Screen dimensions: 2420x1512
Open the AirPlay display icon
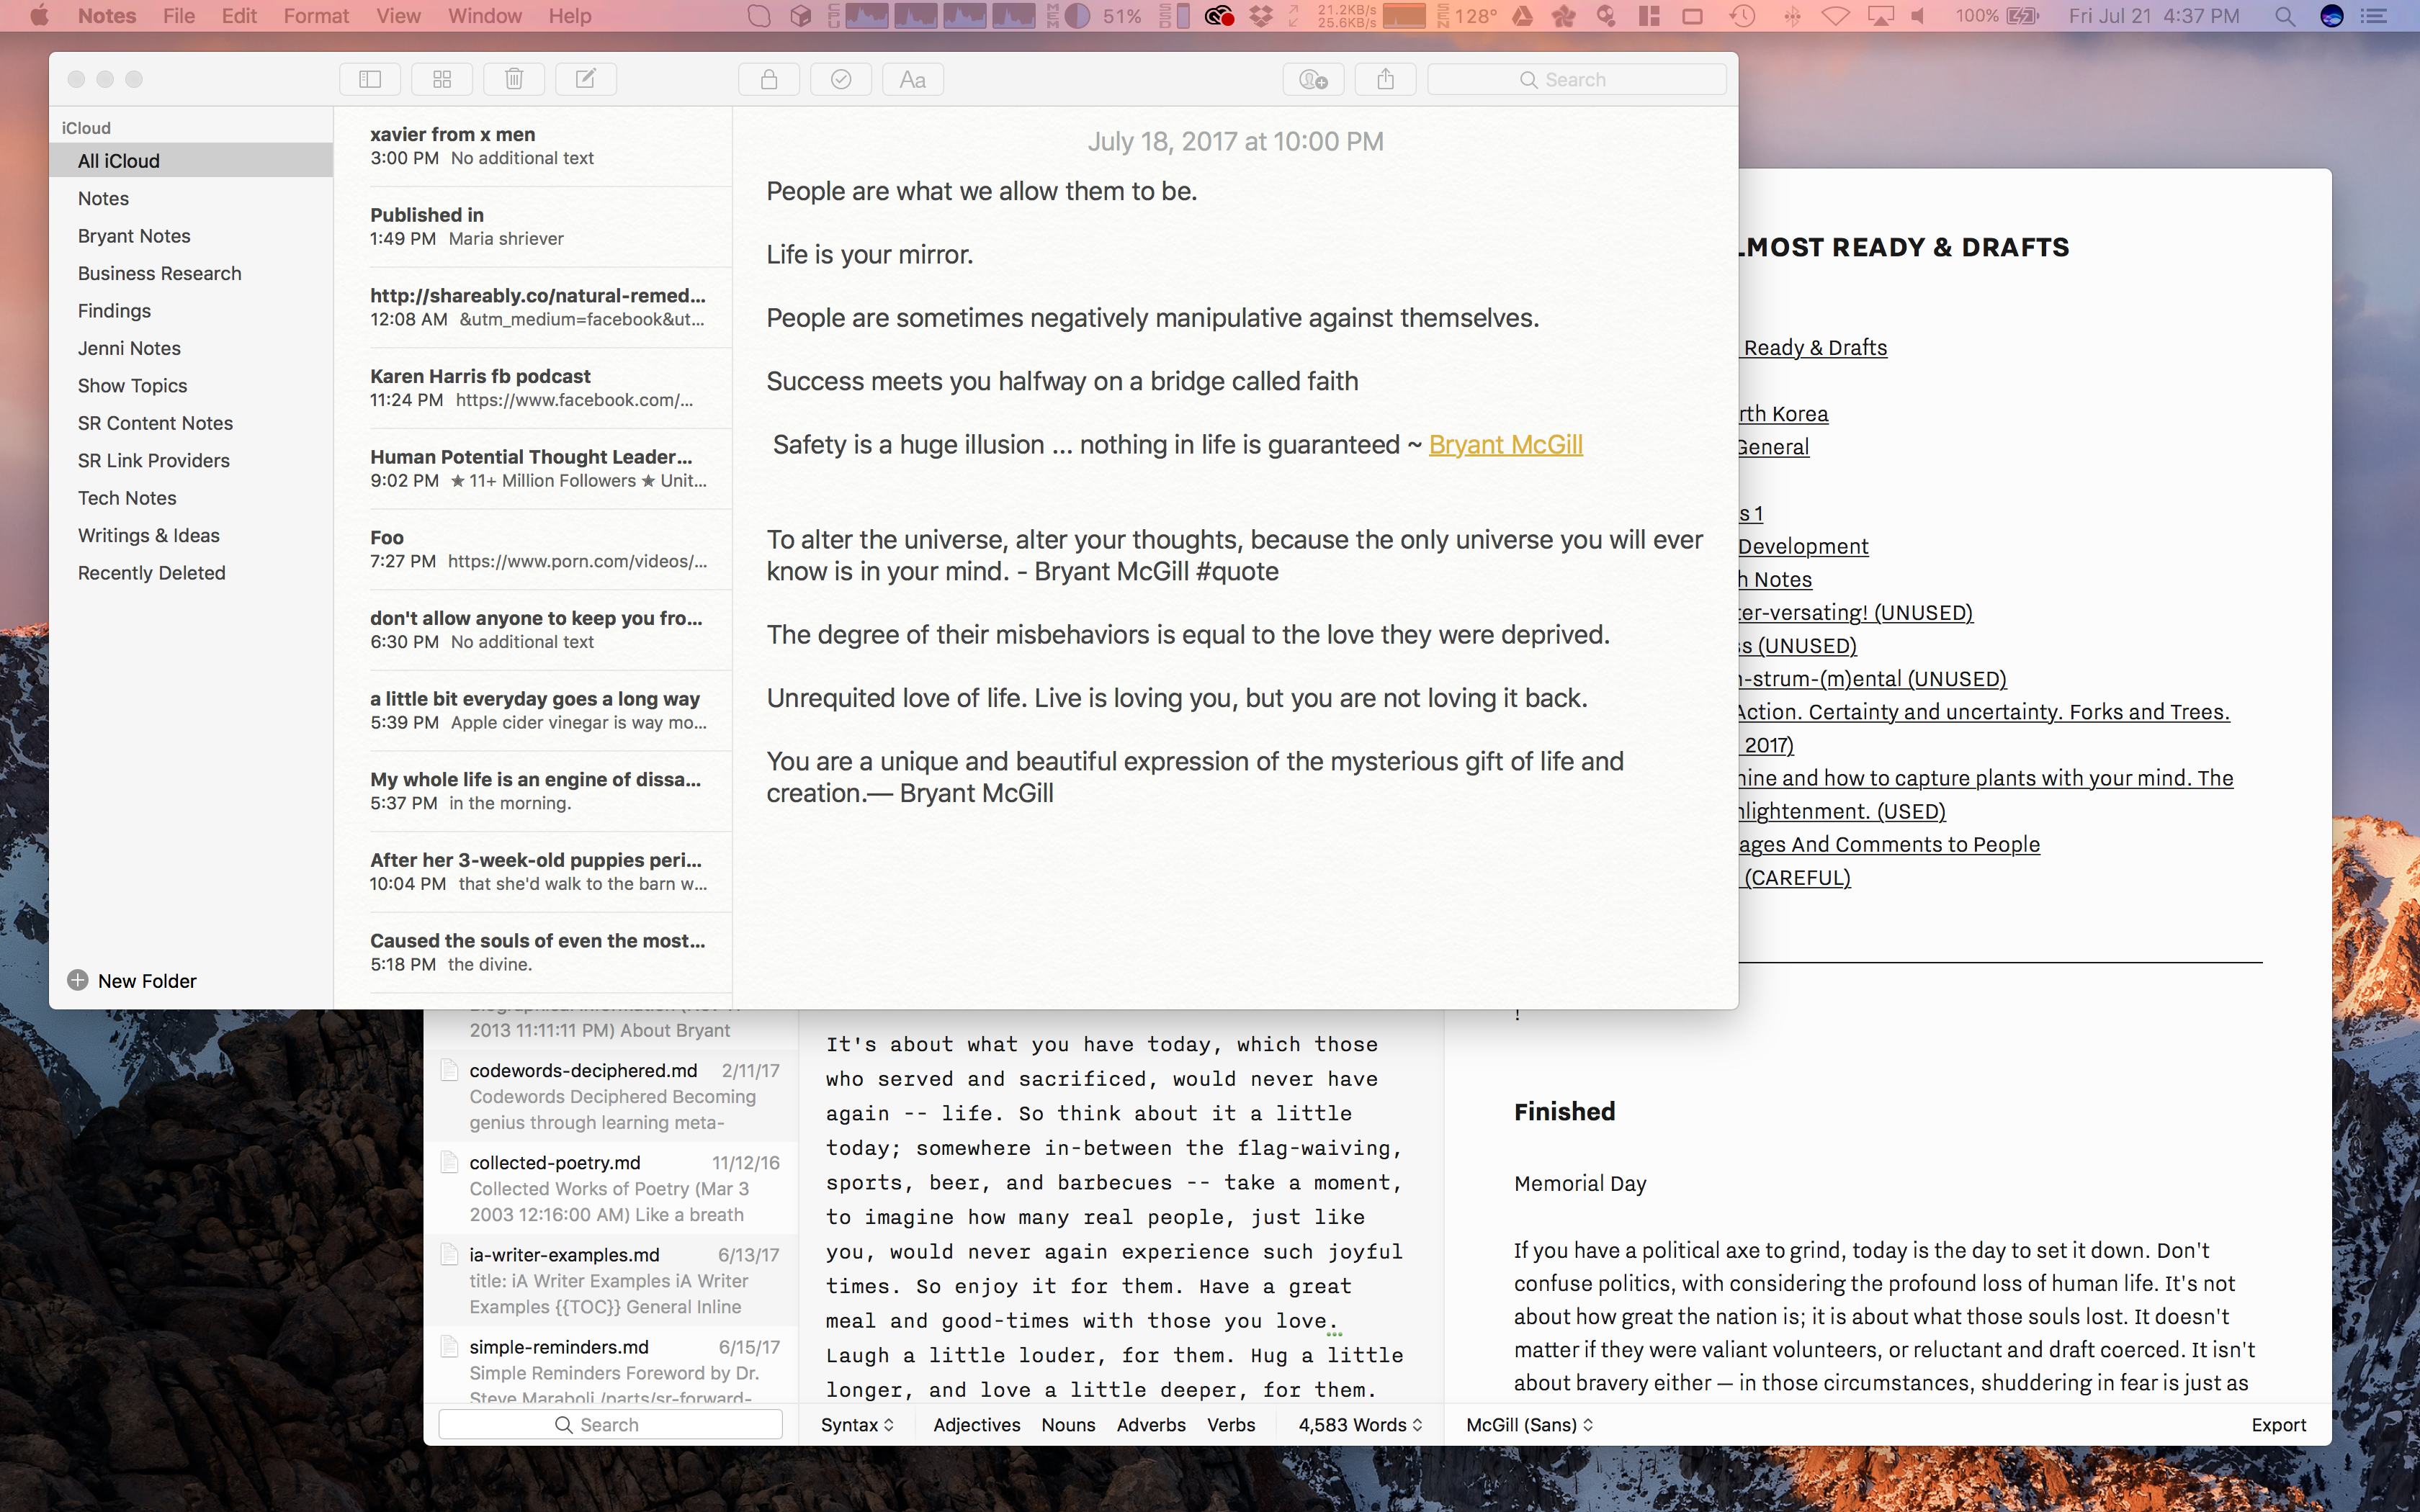[1881, 16]
